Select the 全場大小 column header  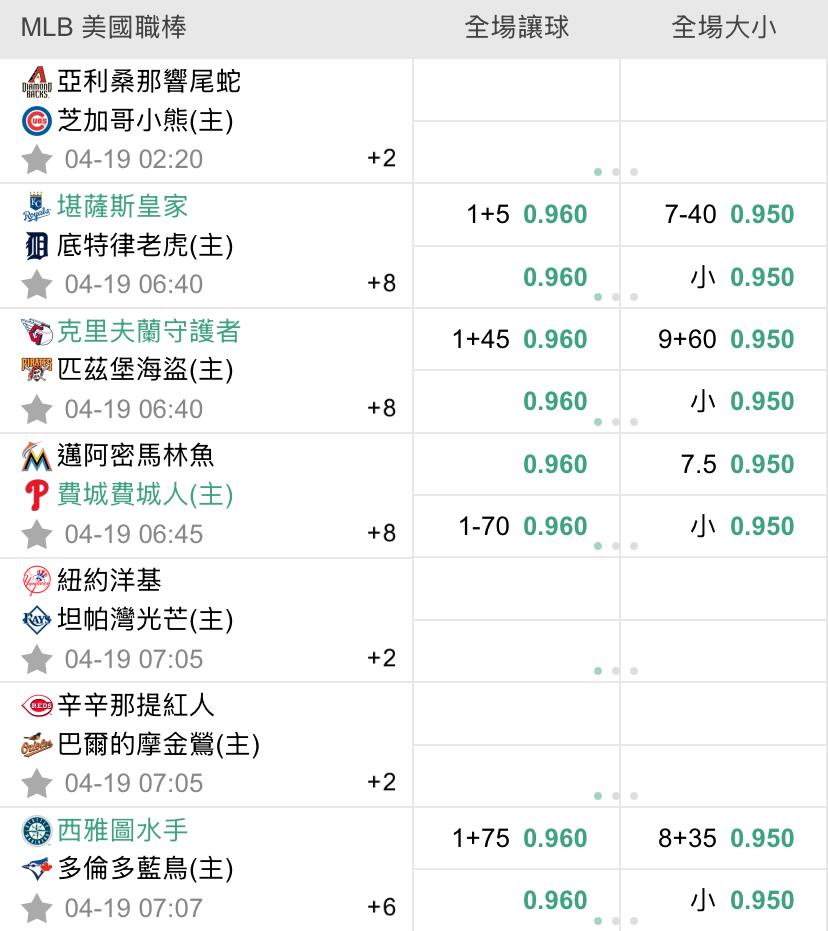[x=724, y=28]
